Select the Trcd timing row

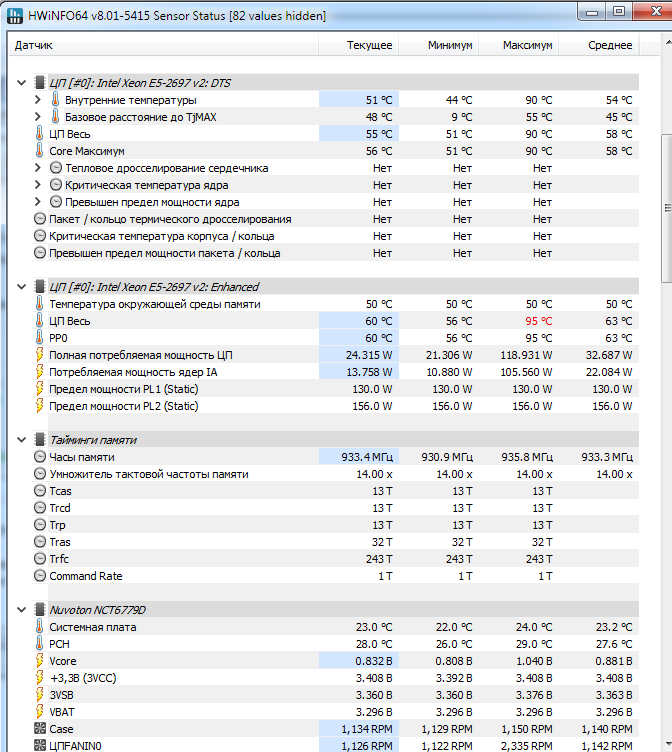[x=335, y=508]
